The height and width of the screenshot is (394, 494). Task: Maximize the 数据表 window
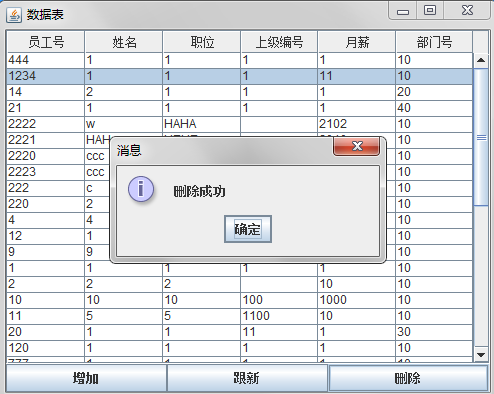pos(430,11)
